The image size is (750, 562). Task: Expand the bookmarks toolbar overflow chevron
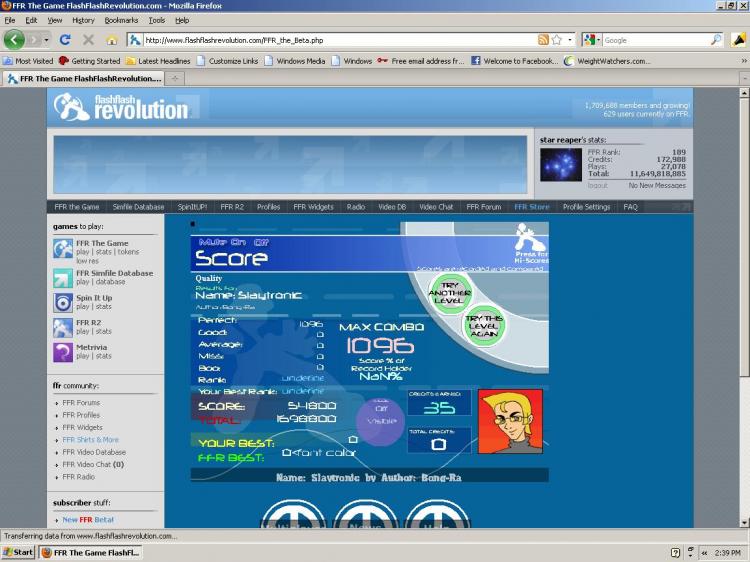click(744, 61)
